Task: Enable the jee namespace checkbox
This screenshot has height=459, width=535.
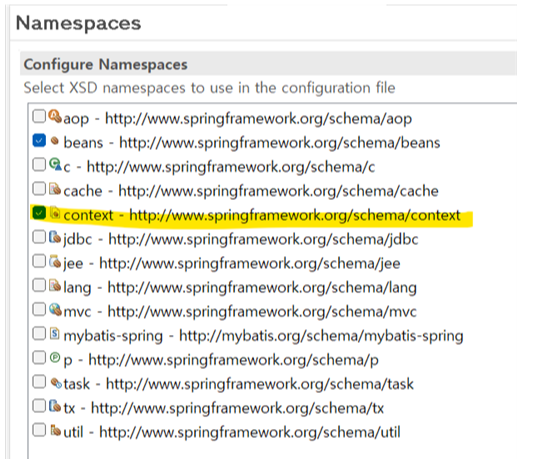Action: [x=39, y=261]
